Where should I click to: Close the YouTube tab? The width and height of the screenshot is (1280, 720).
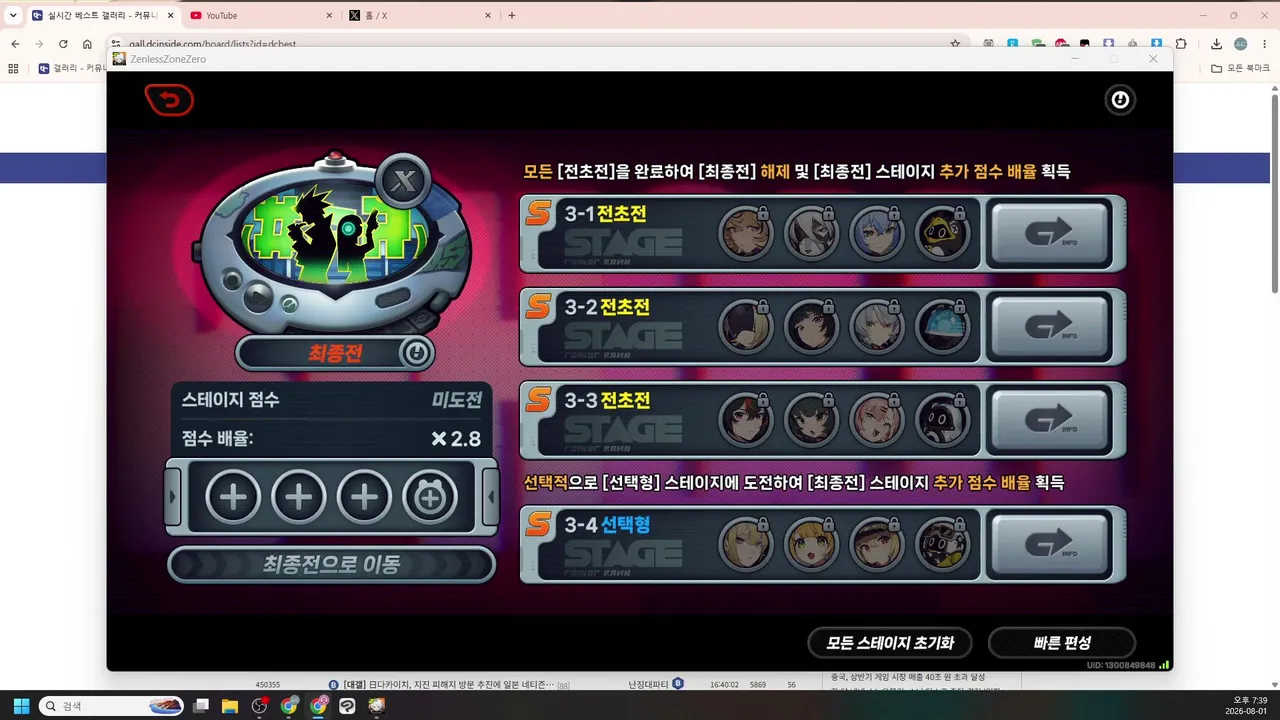tap(329, 15)
